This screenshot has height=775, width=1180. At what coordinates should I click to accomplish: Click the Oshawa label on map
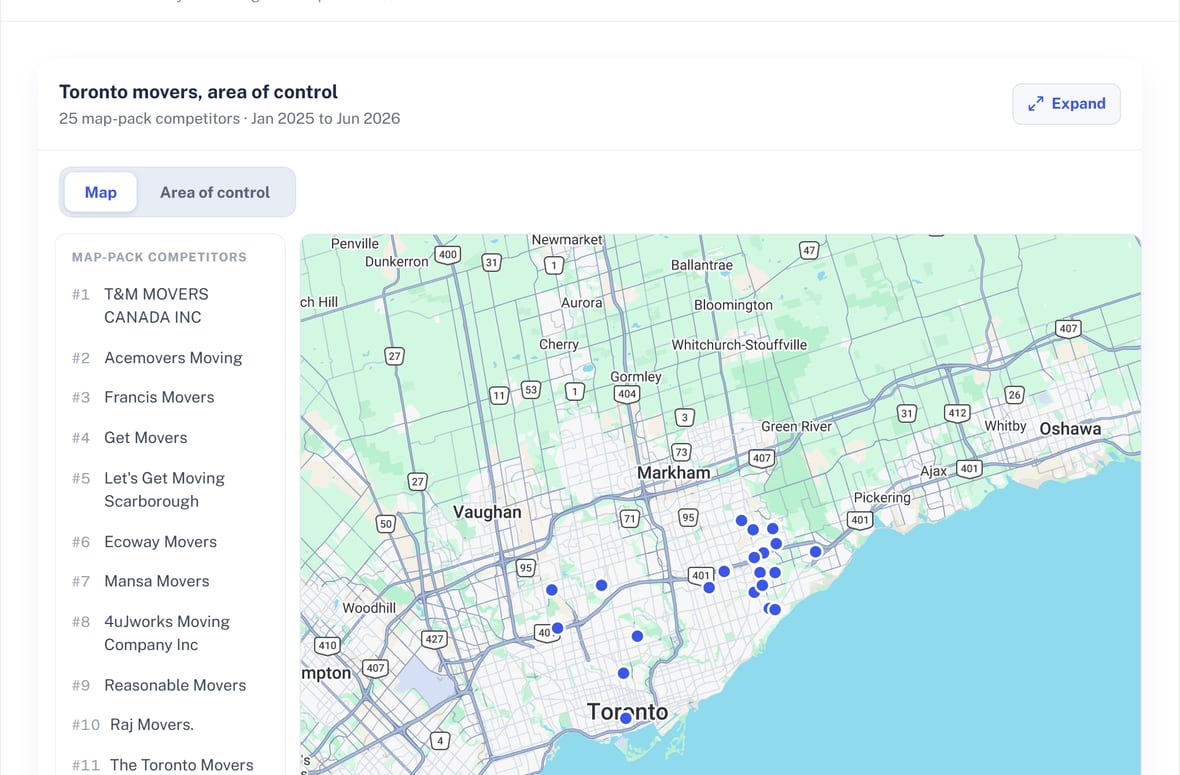pyautogui.click(x=1070, y=429)
